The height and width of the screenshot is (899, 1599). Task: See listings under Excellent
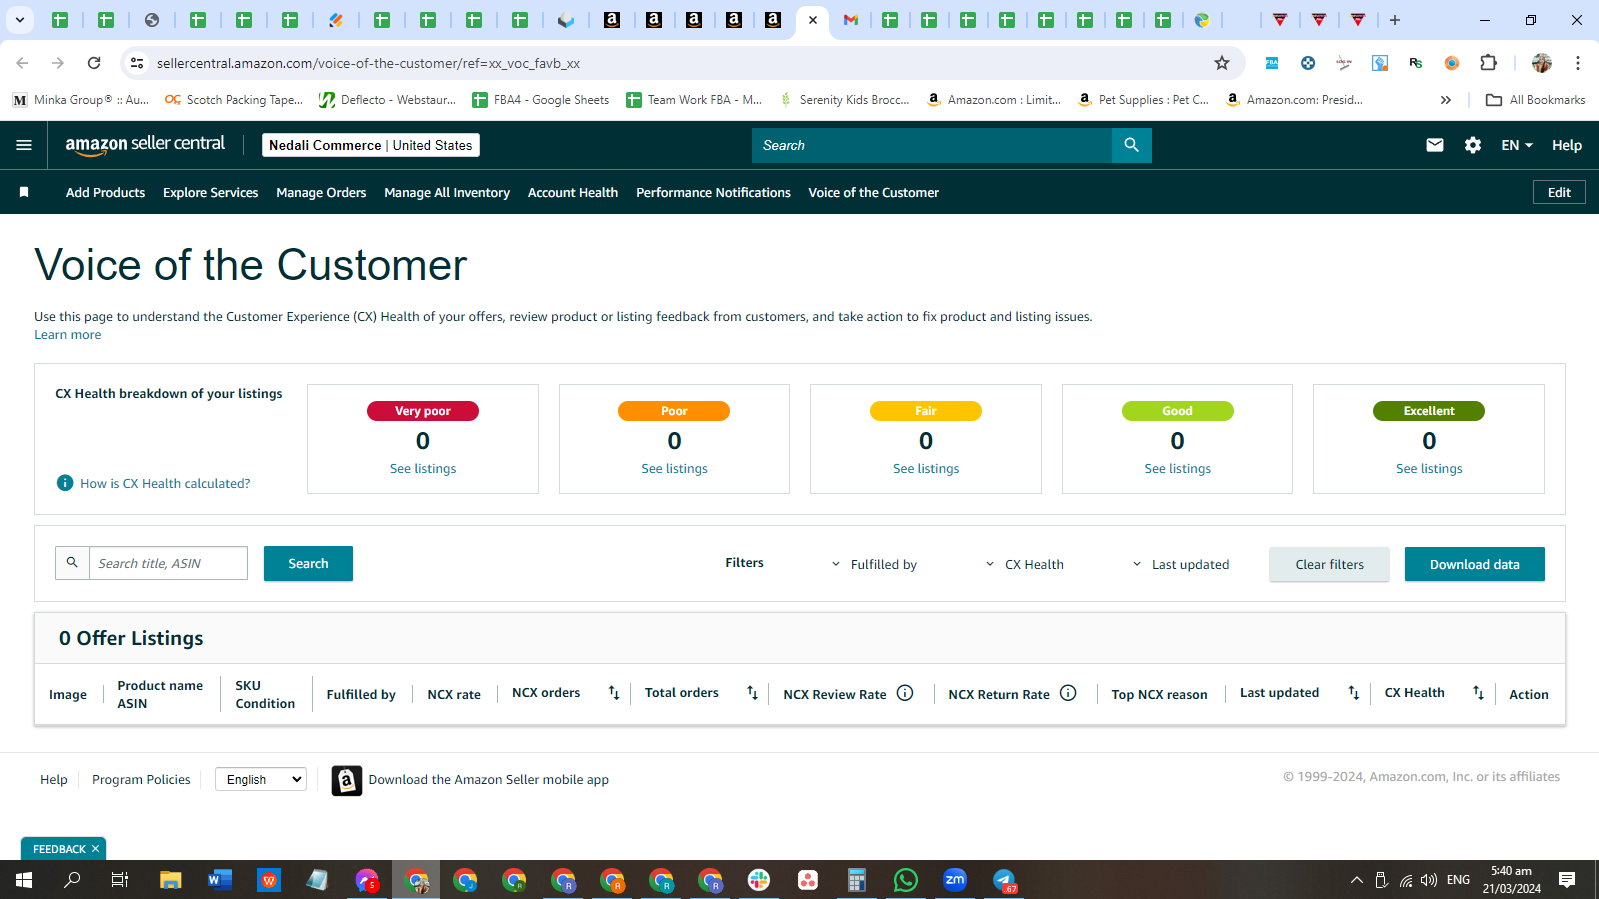click(1429, 468)
